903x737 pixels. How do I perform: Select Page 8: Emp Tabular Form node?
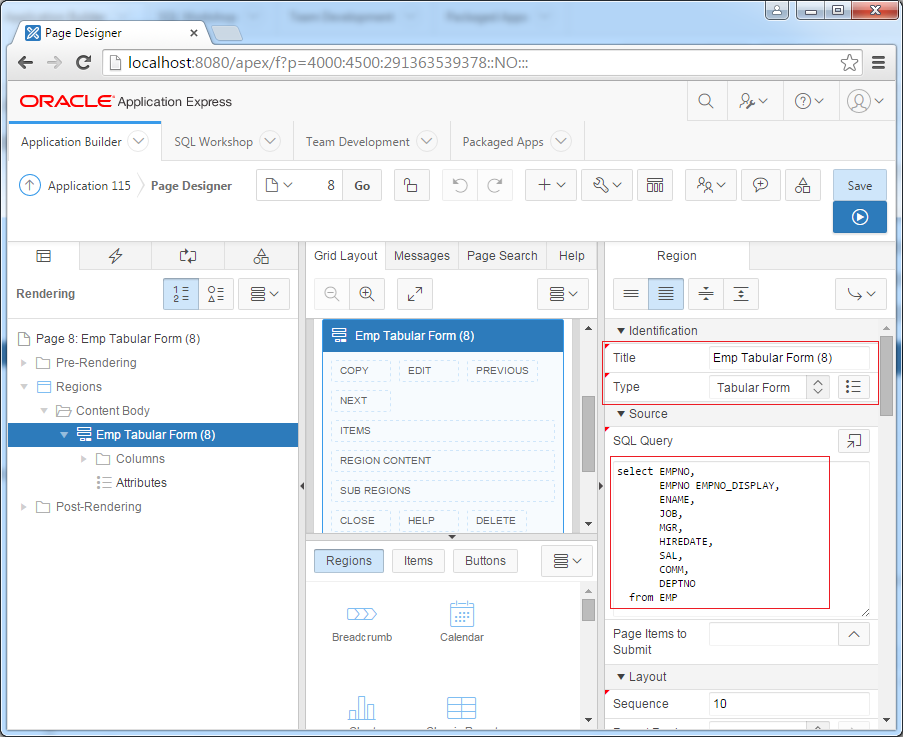[117, 339]
